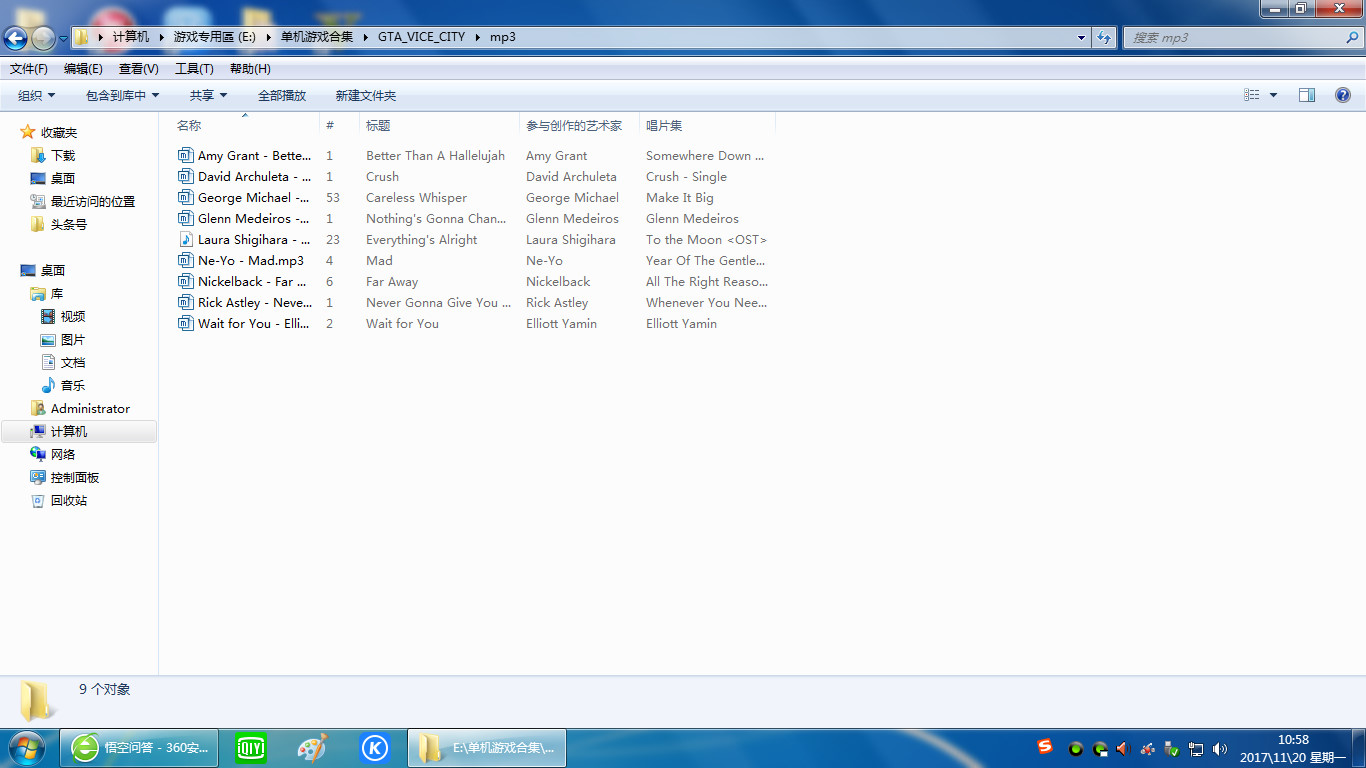Image resolution: width=1366 pixels, height=768 pixels.
Task: Select the David Archuleta mp3 file icon
Action: pos(185,176)
